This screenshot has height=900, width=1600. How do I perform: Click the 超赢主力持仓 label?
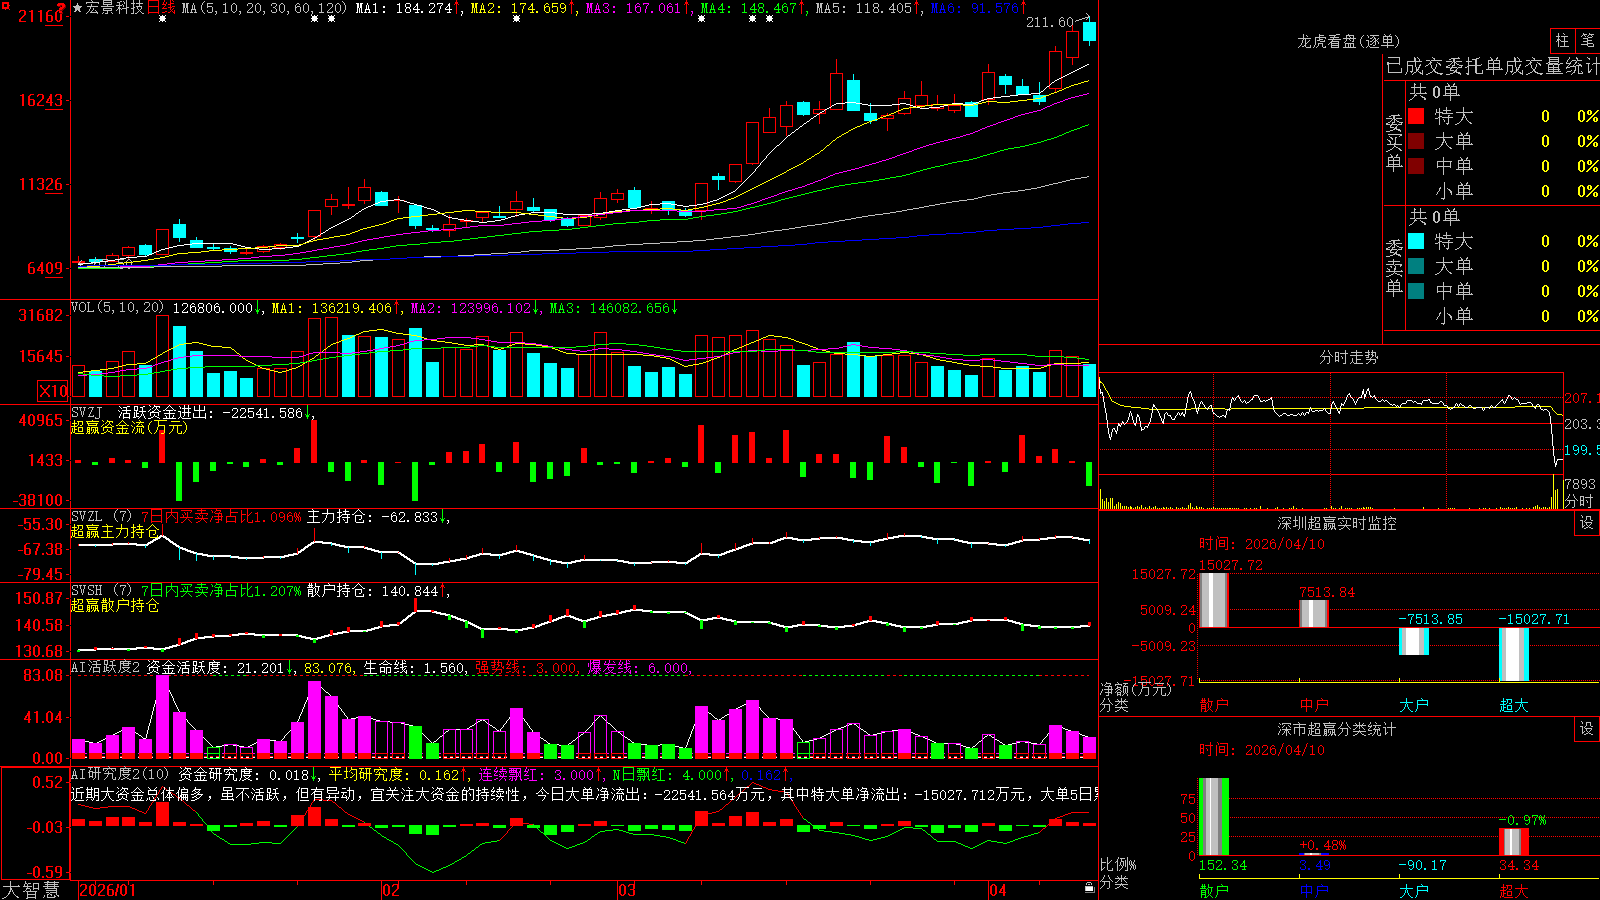(x=115, y=531)
